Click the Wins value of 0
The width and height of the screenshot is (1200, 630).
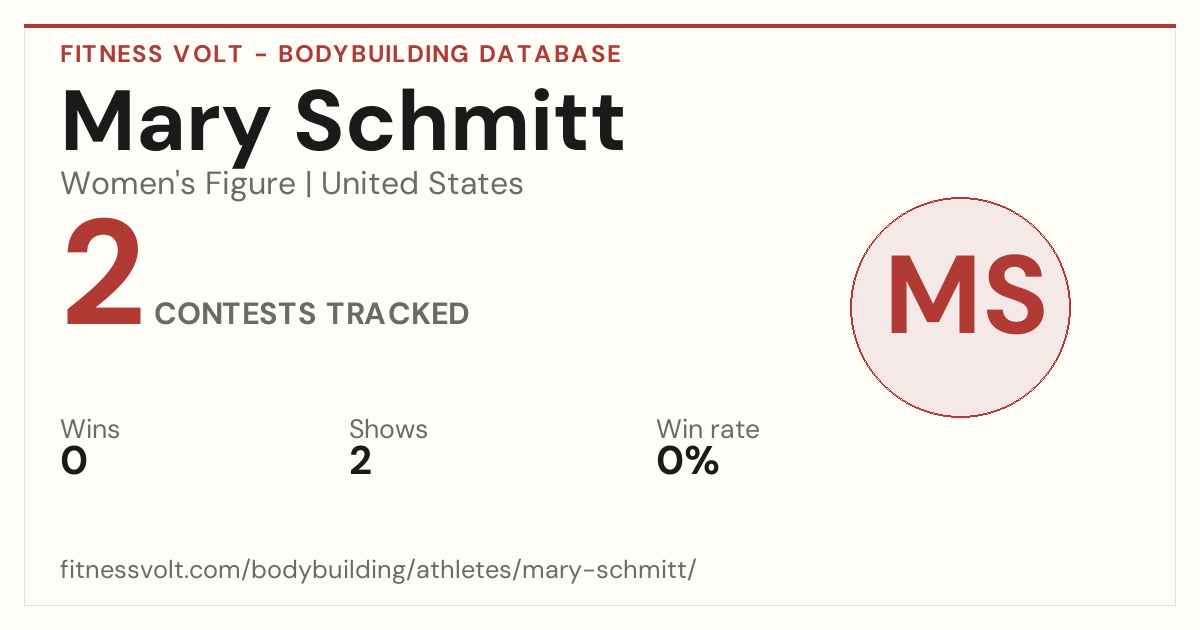[x=74, y=461]
